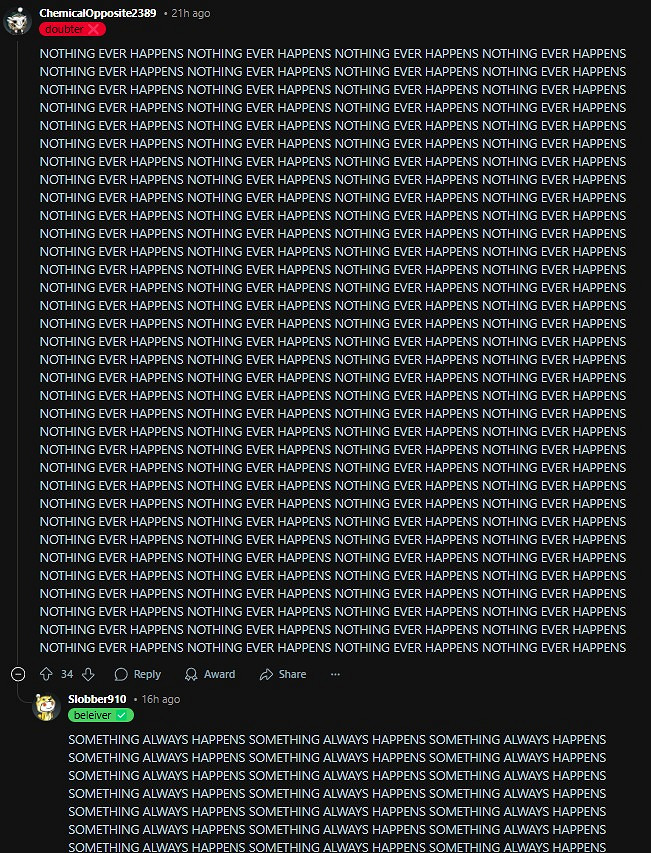Open the 16h ago timestamp permalink
Image resolution: width=651 pixels, height=853 pixels.
(x=160, y=699)
